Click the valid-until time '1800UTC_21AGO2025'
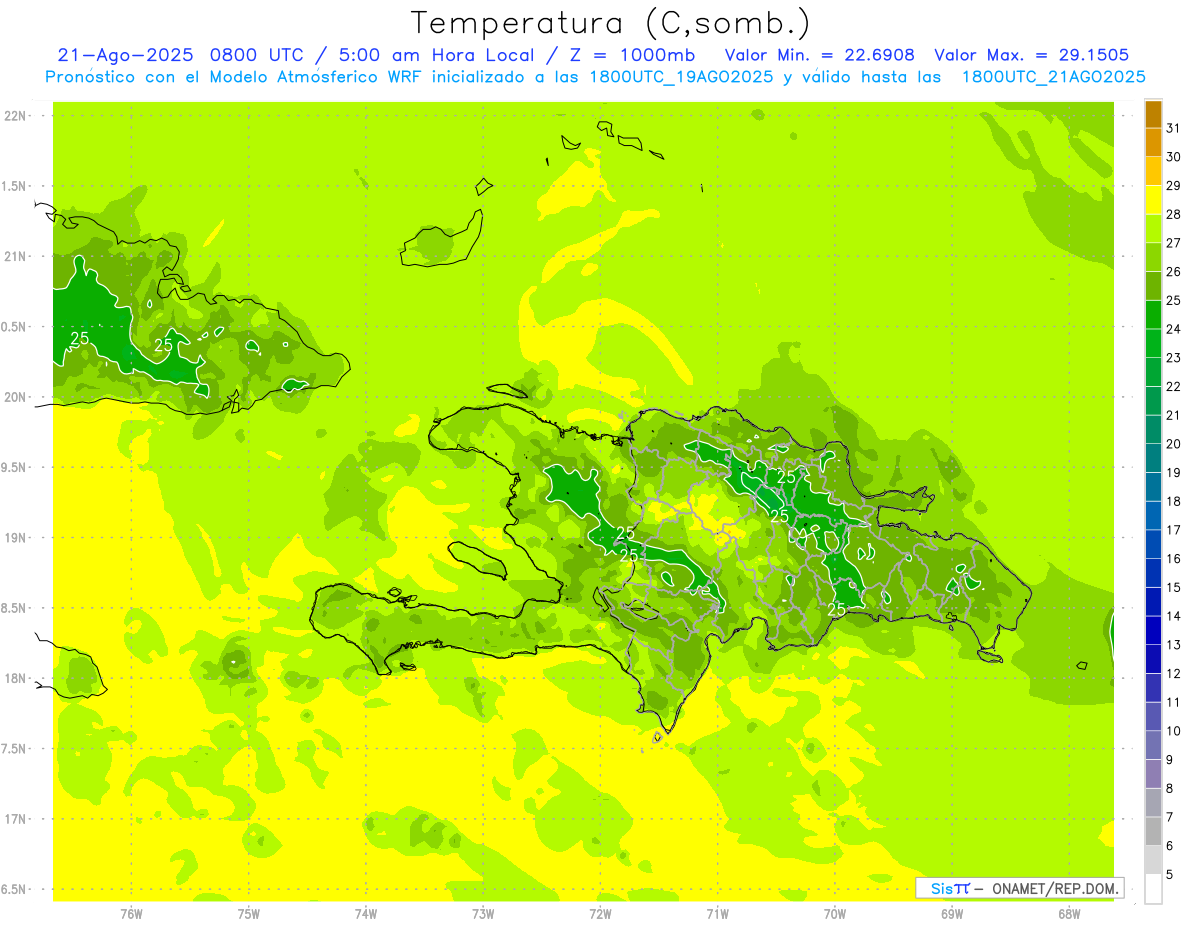Screen dimensions: 1200x927 click(x=1053, y=77)
